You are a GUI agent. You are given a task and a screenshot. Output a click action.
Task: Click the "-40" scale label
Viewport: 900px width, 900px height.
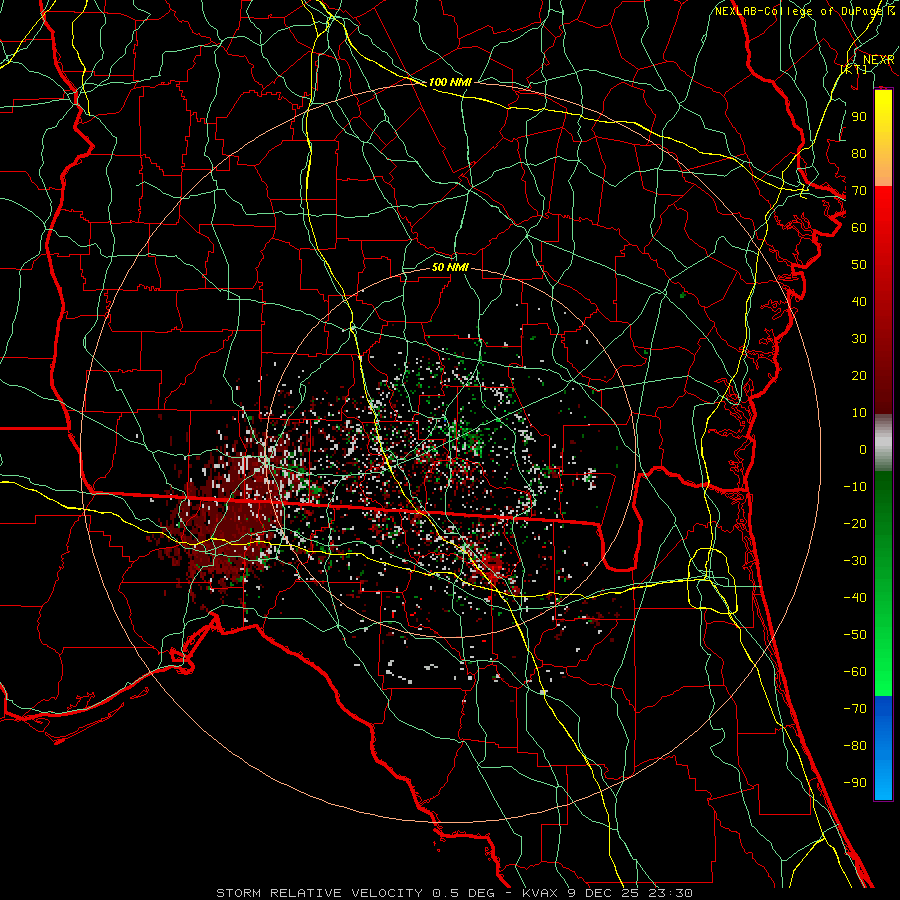pyautogui.click(x=855, y=598)
